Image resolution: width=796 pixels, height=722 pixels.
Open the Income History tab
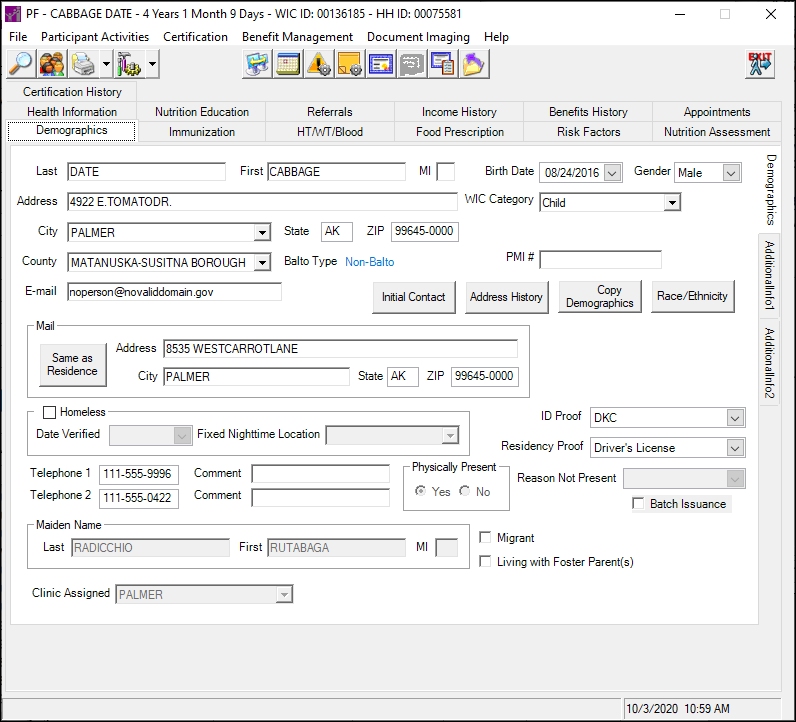tap(459, 112)
